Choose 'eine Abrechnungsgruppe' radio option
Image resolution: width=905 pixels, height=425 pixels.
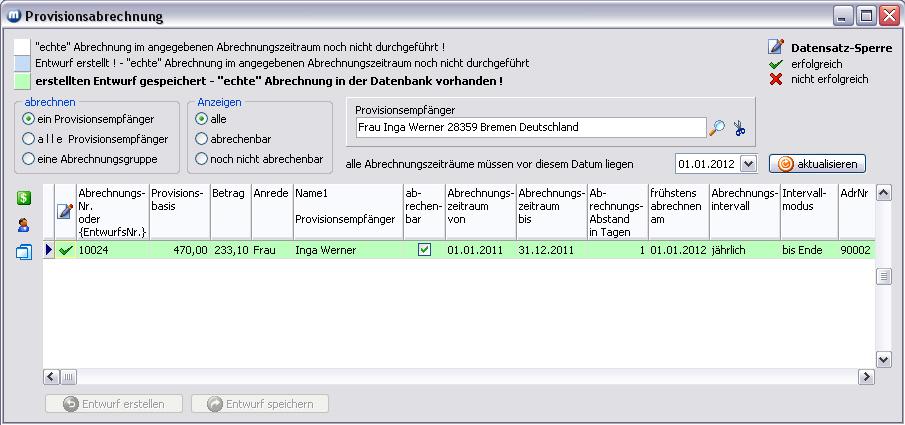[x=29, y=158]
